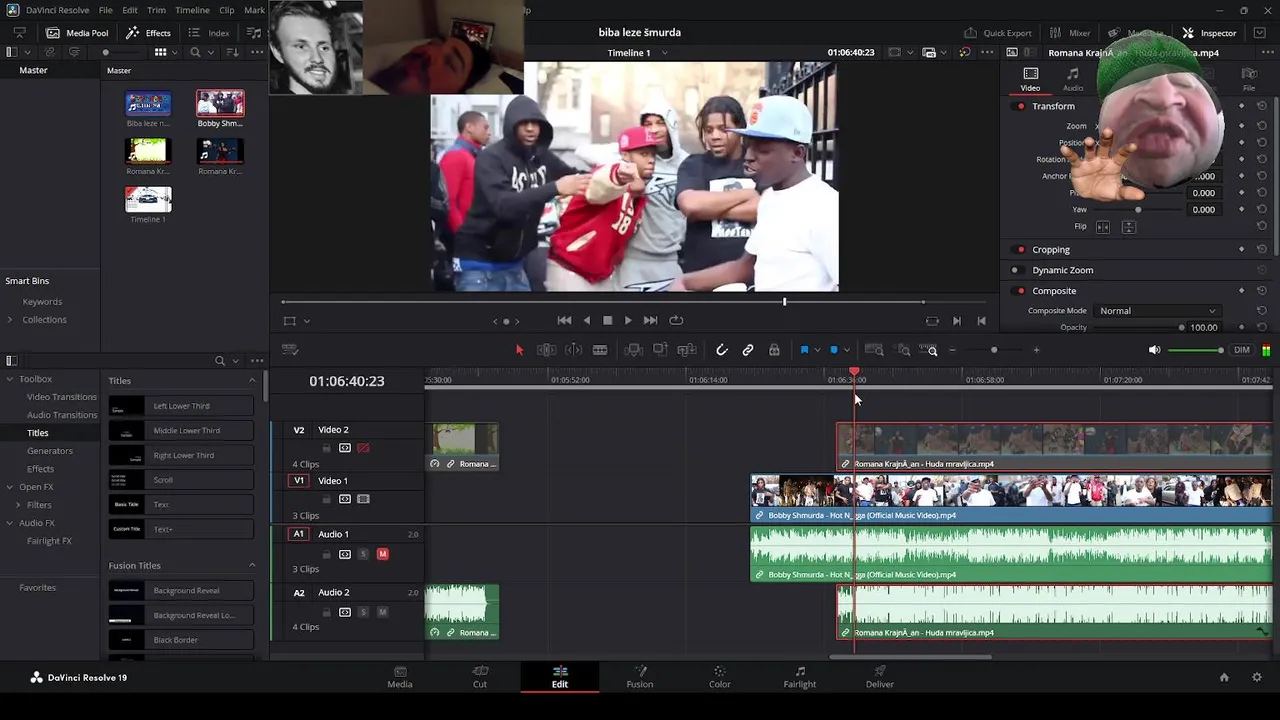Select Video Transitions in Toolbox
Viewport: 1280px width, 720px height.
pos(61,397)
